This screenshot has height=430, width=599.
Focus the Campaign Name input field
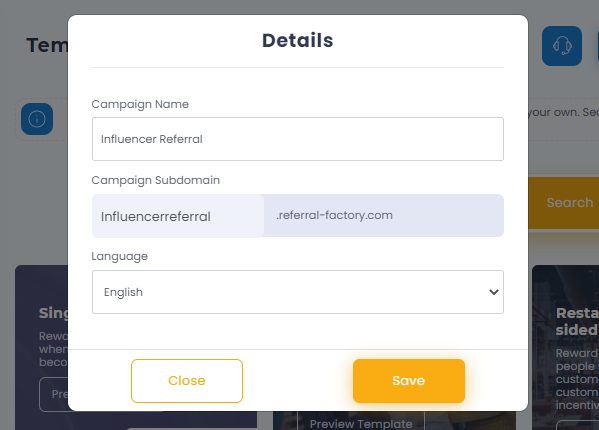pos(298,139)
